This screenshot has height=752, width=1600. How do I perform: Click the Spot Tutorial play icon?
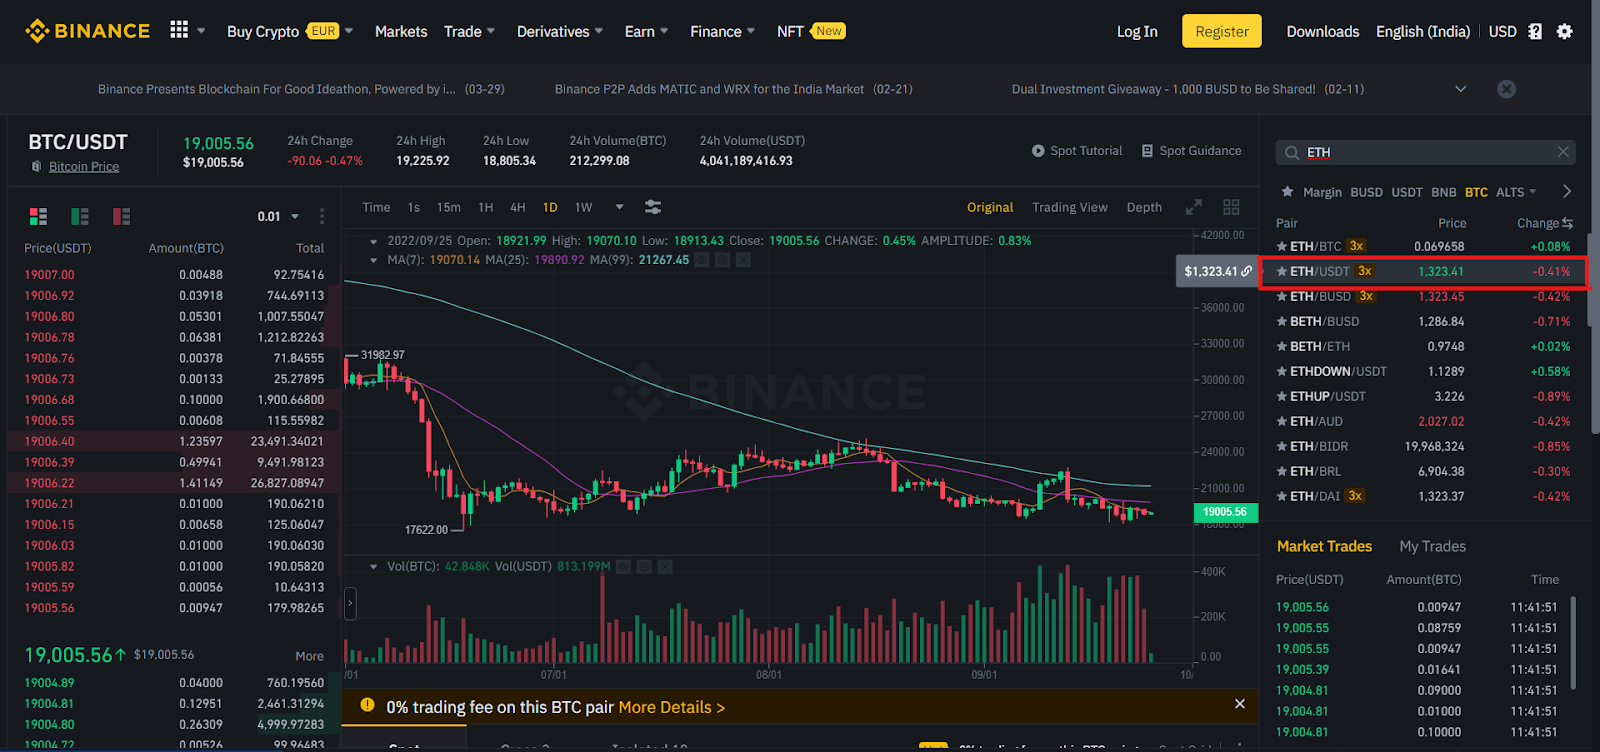pyautogui.click(x=1038, y=151)
